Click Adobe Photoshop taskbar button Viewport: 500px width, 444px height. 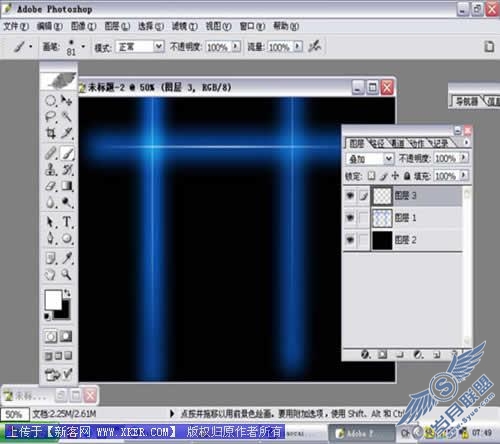pos(362,433)
